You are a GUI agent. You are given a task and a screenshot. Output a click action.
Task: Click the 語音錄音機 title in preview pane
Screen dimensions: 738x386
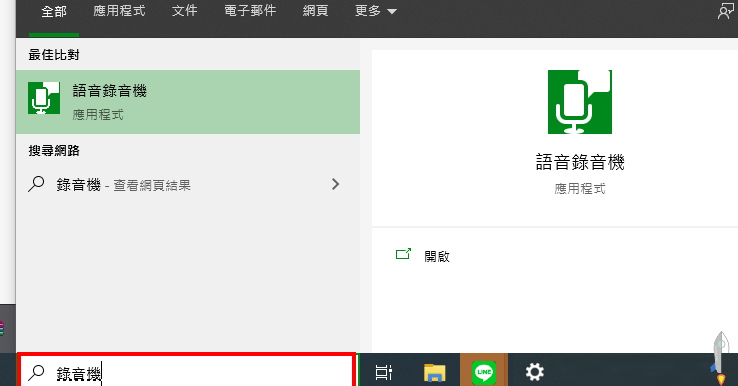tap(580, 162)
